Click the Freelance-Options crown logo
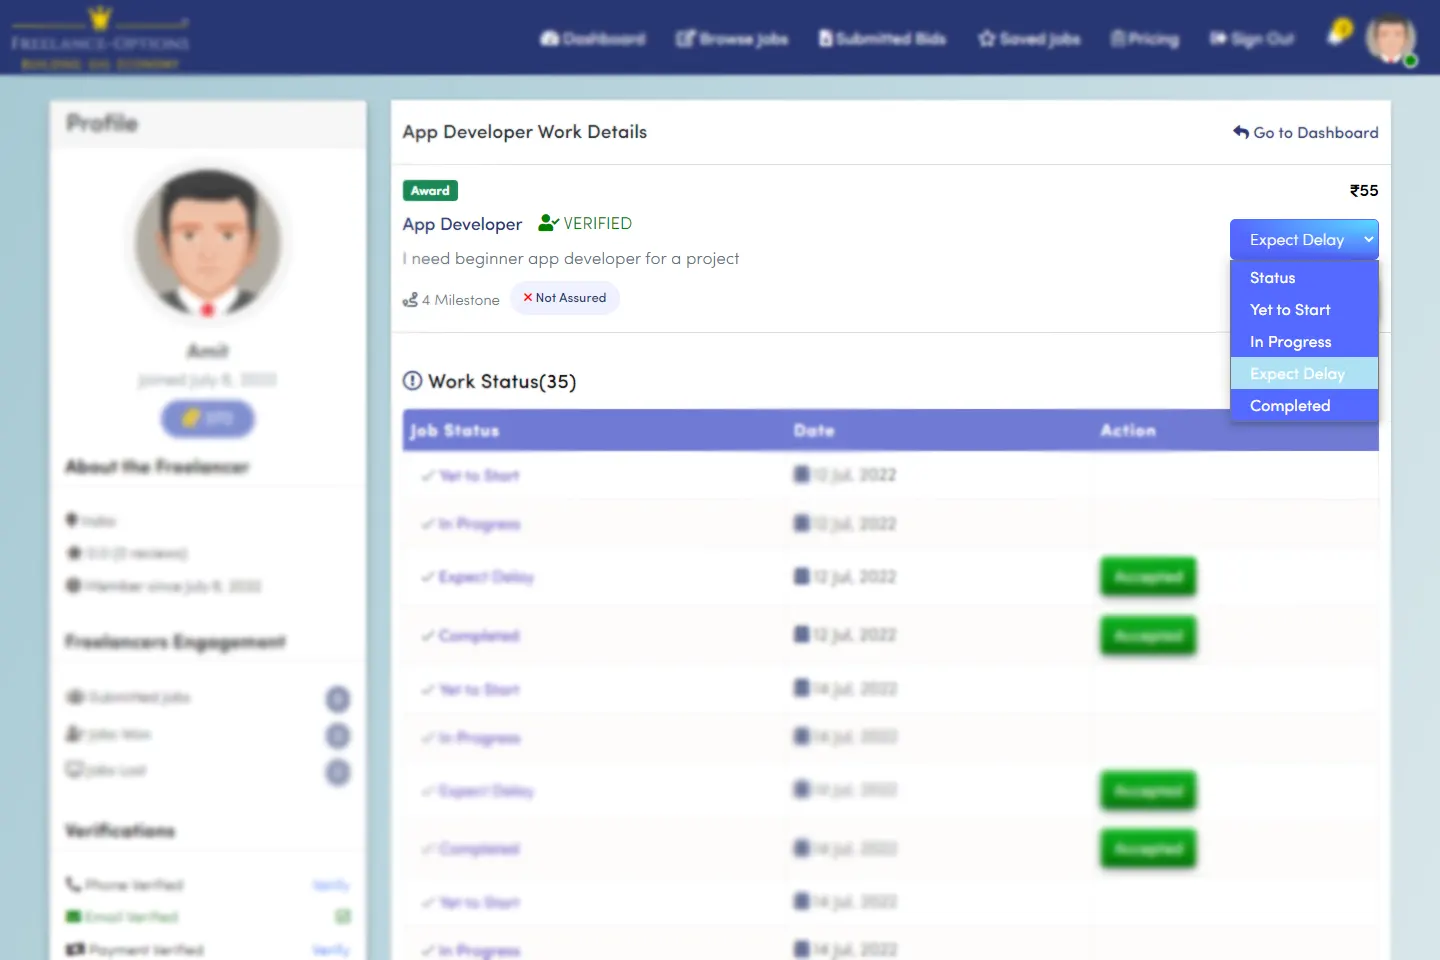Viewport: 1440px width, 960px height. tap(100, 38)
